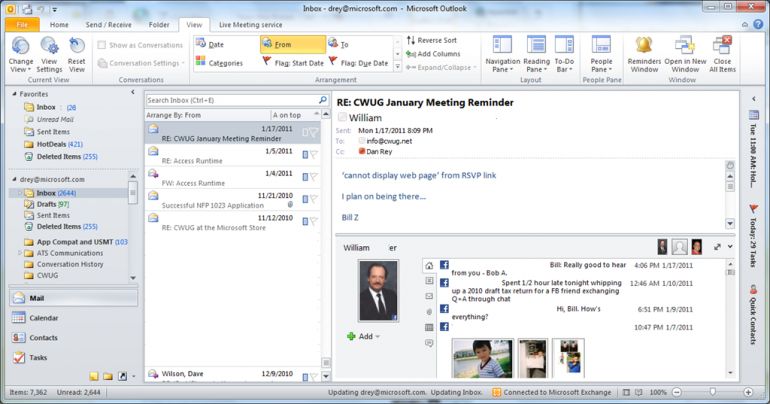
Task: Open the Drafts folder
Action: (47, 204)
